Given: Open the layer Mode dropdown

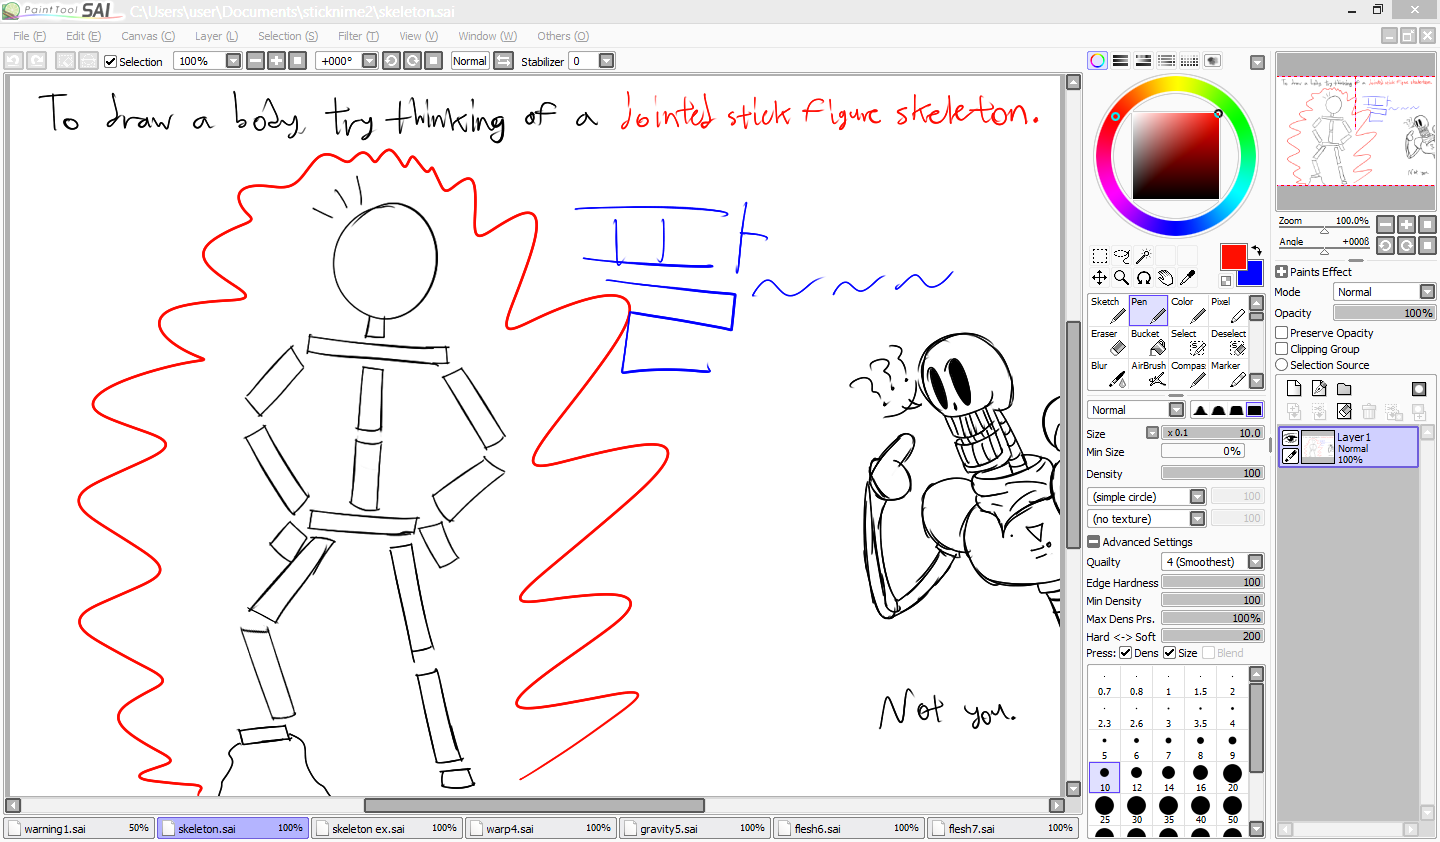Looking at the screenshot, I should (1385, 292).
